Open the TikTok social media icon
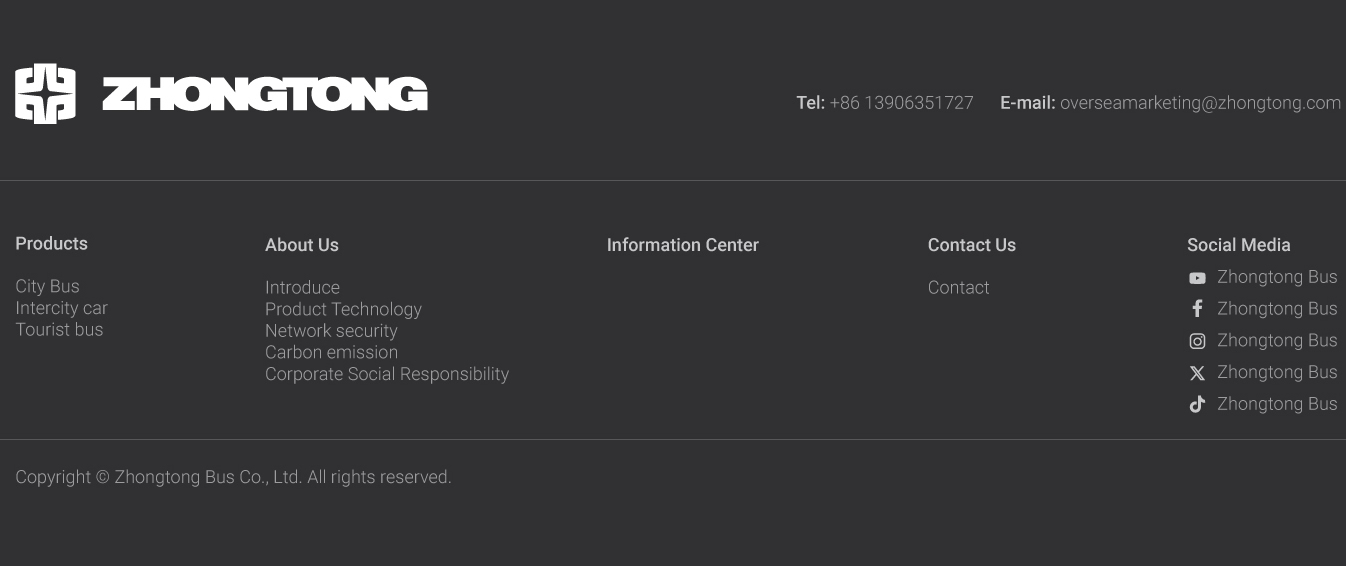This screenshot has width=1346, height=566. point(1197,405)
